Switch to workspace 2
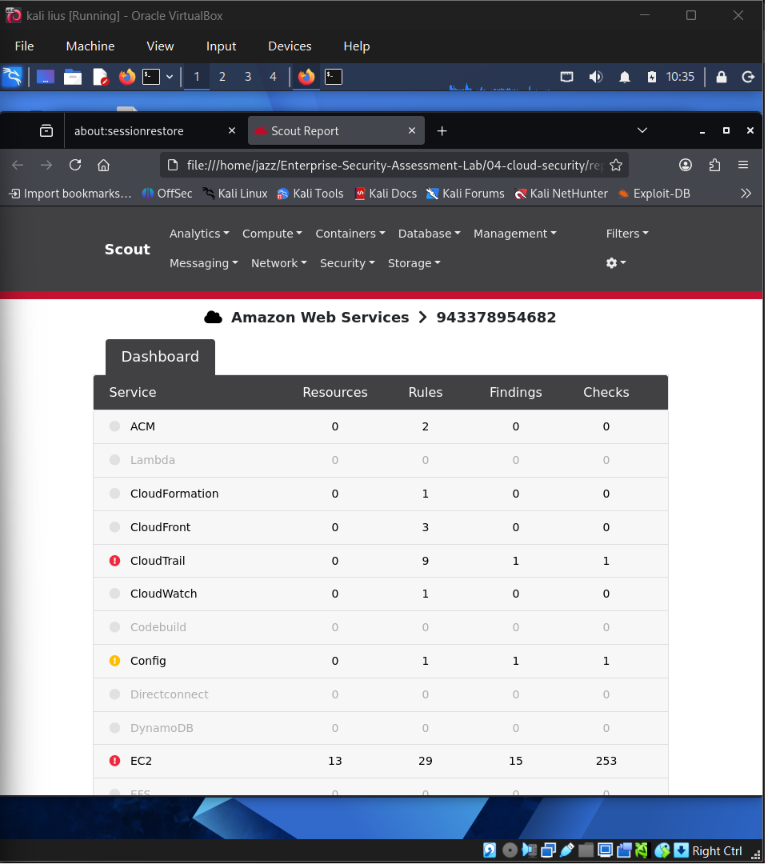 222,77
